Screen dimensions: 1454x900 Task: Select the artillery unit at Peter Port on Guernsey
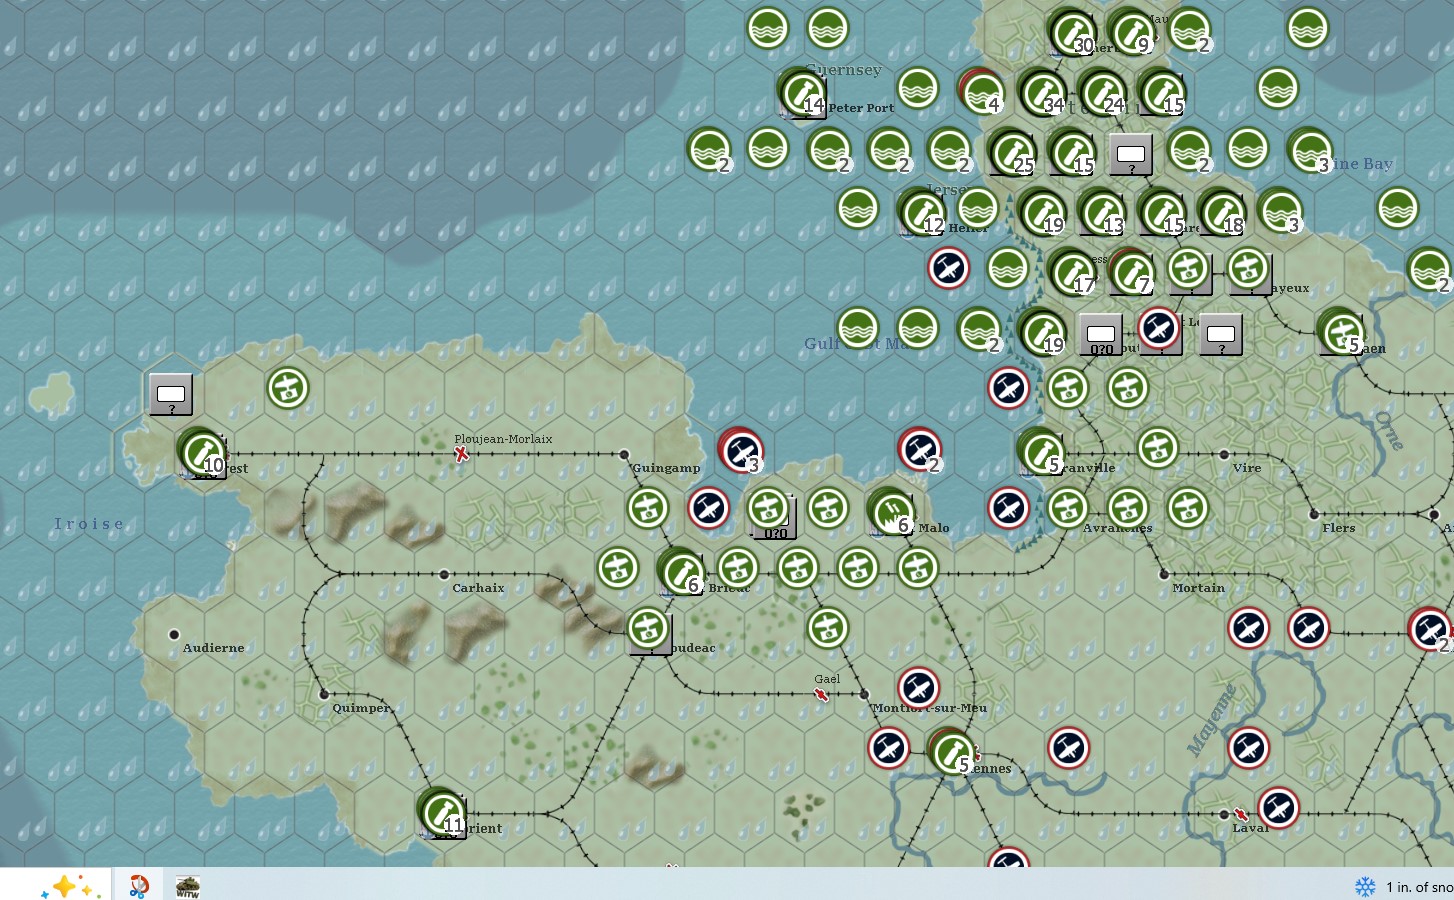801,93
